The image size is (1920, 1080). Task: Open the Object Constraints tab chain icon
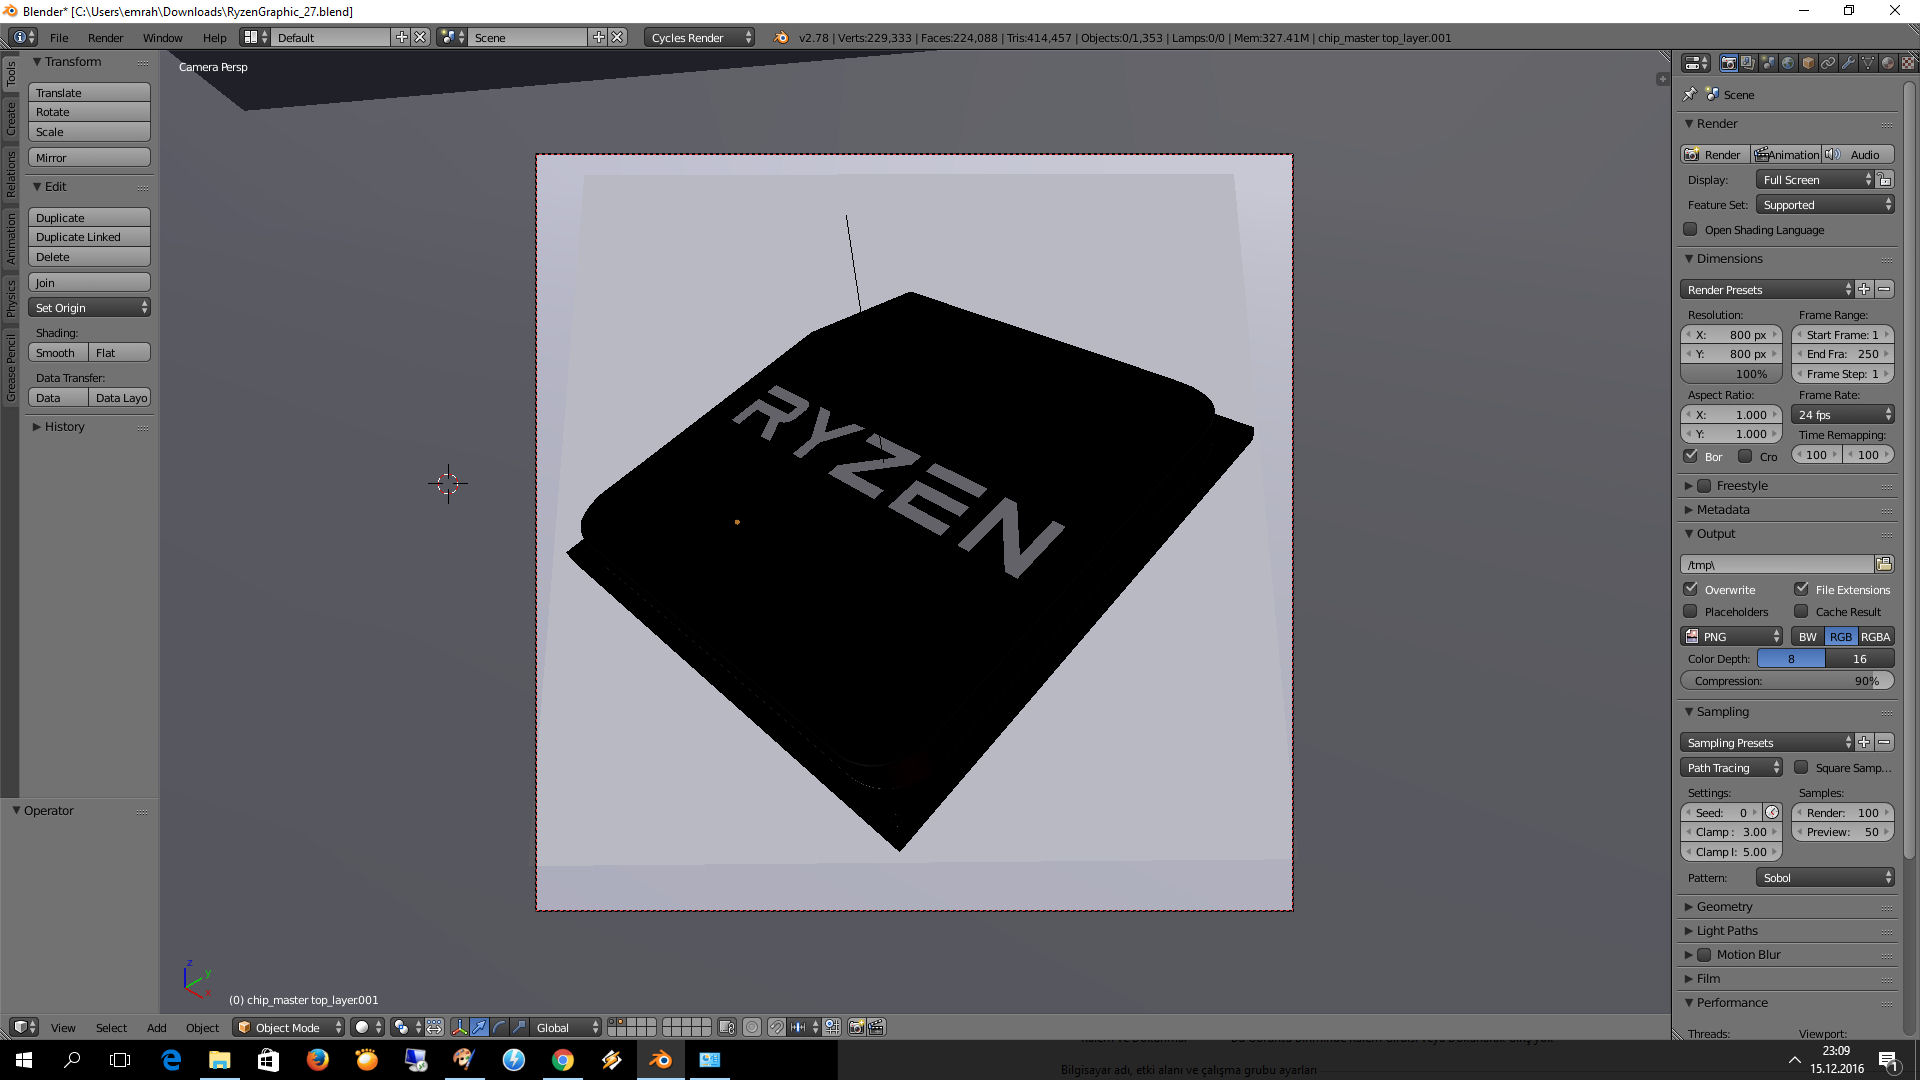1828,63
